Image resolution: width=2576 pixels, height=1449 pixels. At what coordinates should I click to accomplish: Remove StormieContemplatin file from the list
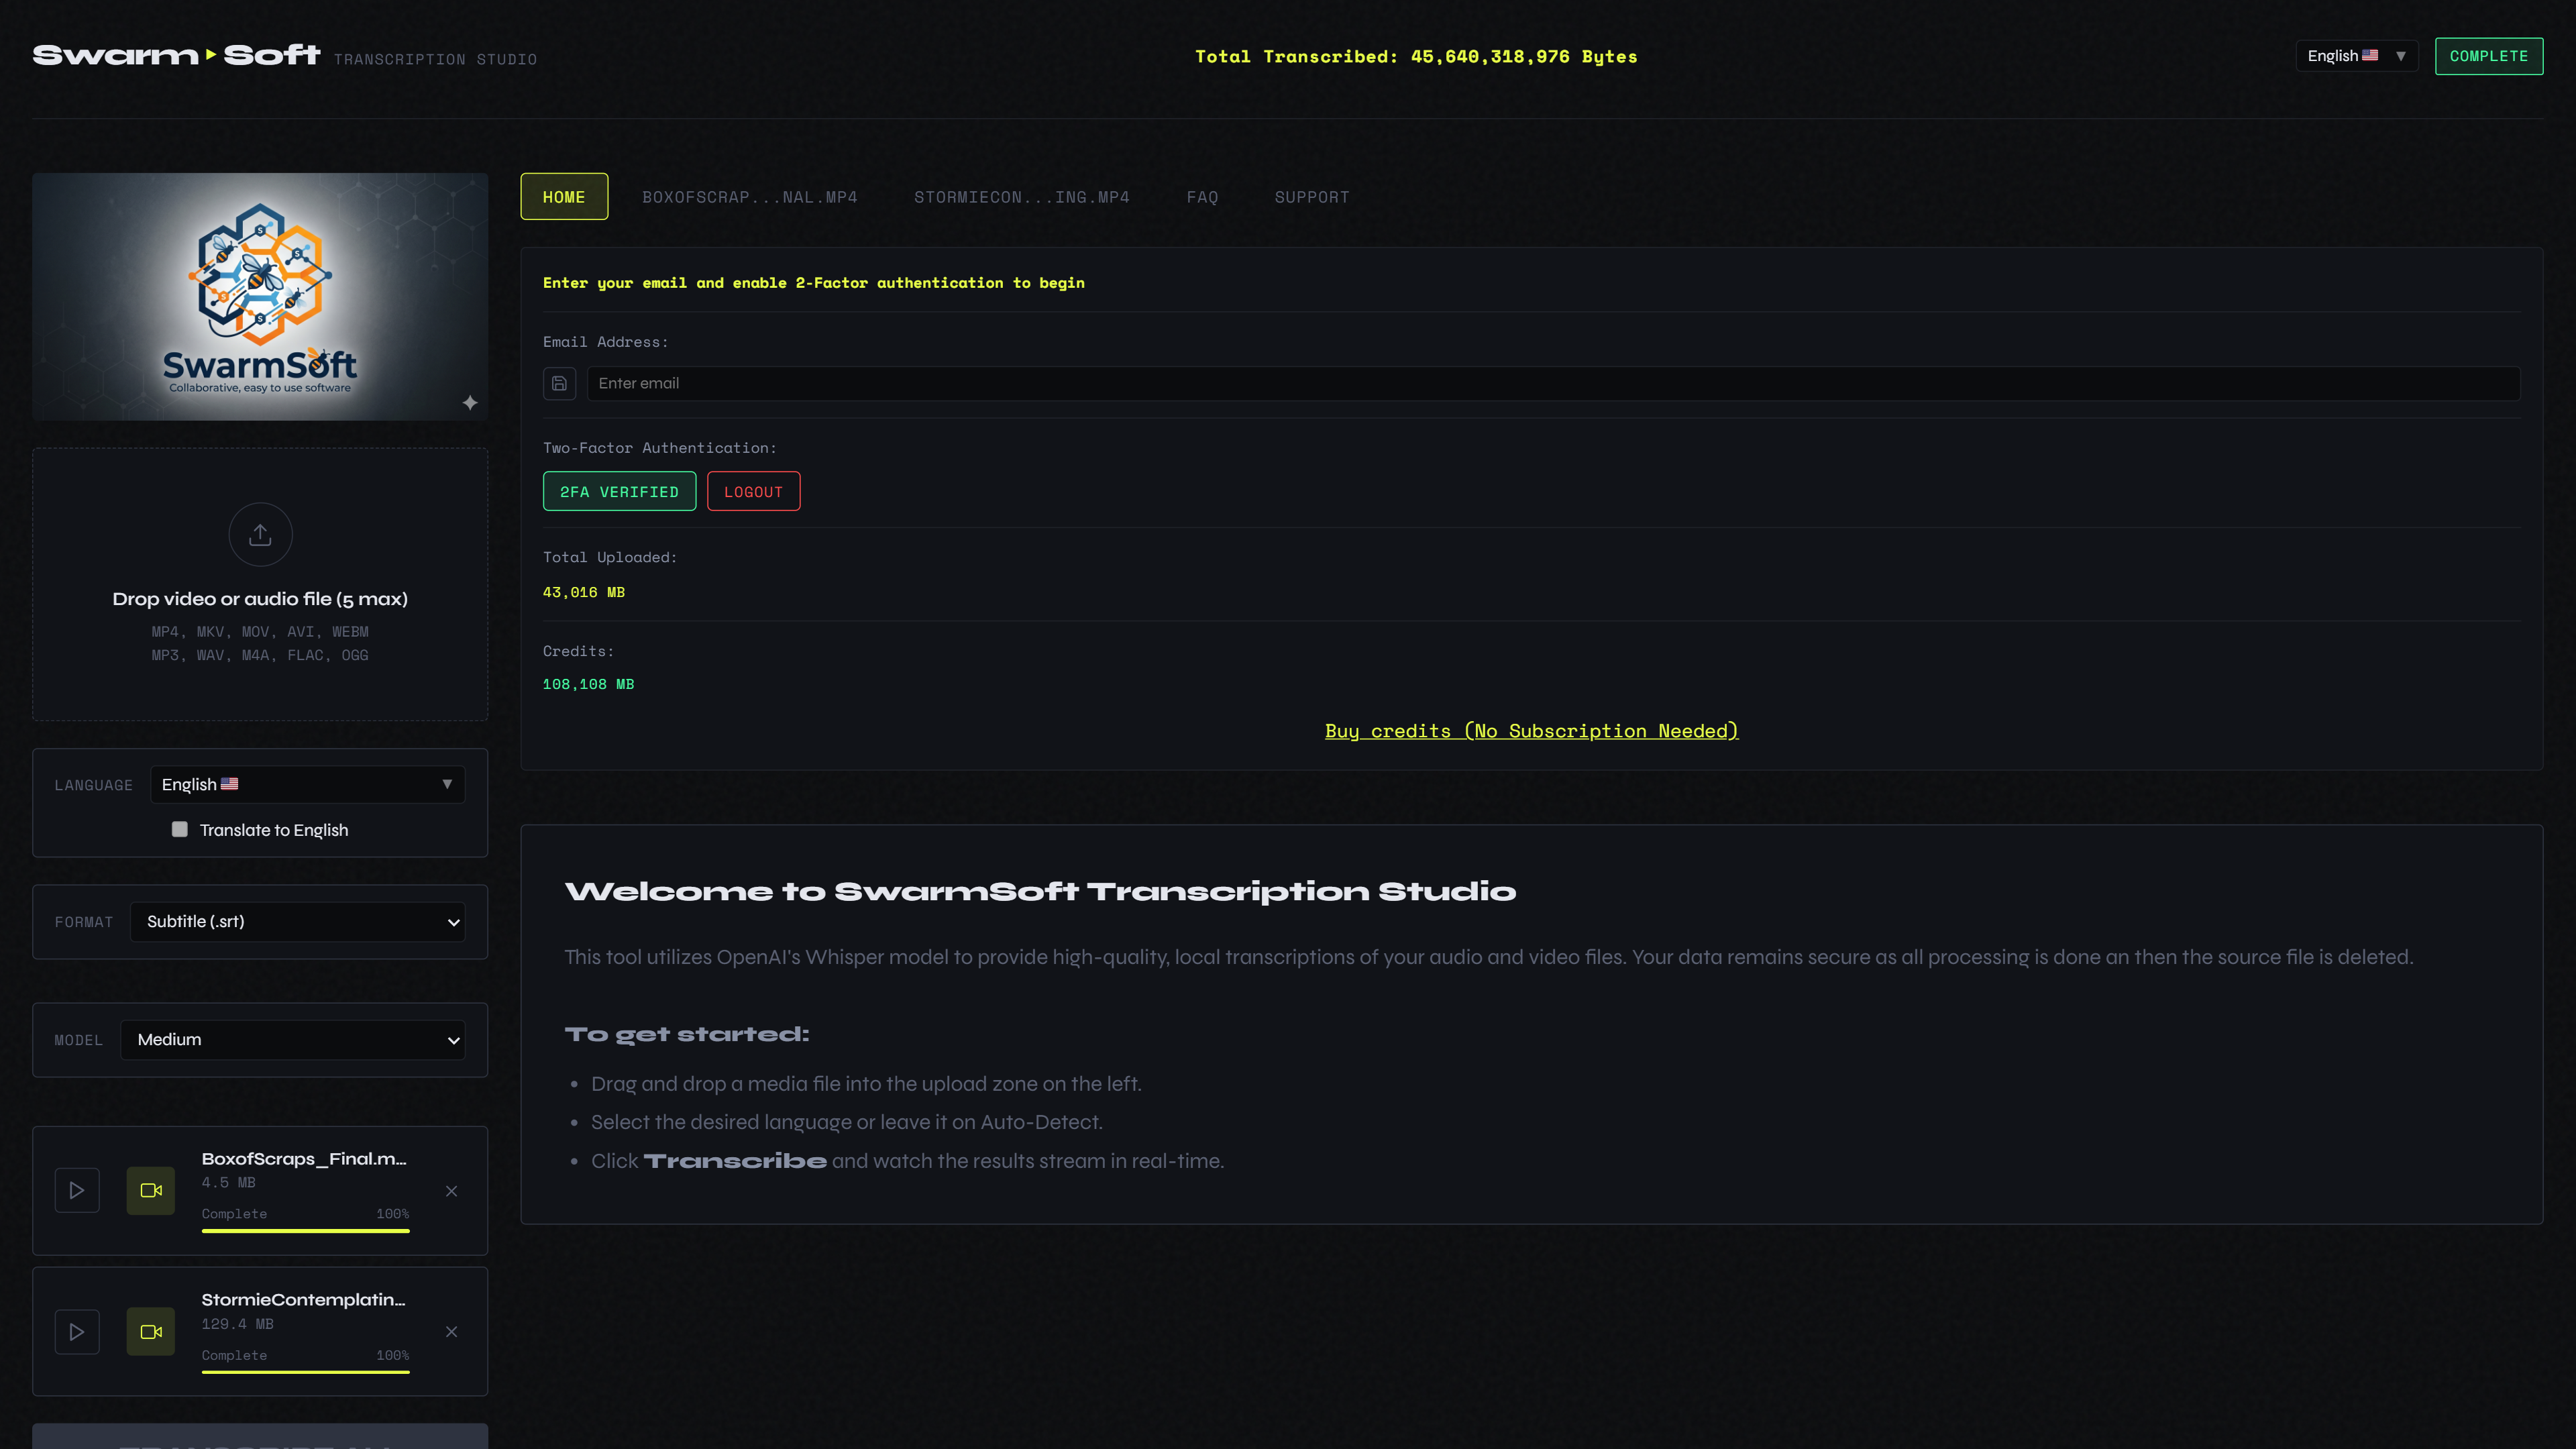452,1331
